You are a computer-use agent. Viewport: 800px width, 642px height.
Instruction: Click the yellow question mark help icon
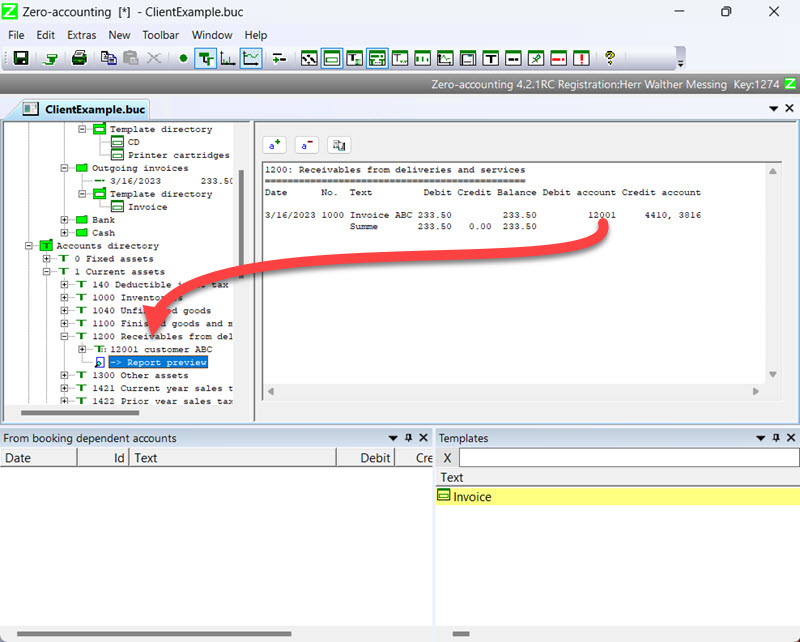click(x=609, y=58)
